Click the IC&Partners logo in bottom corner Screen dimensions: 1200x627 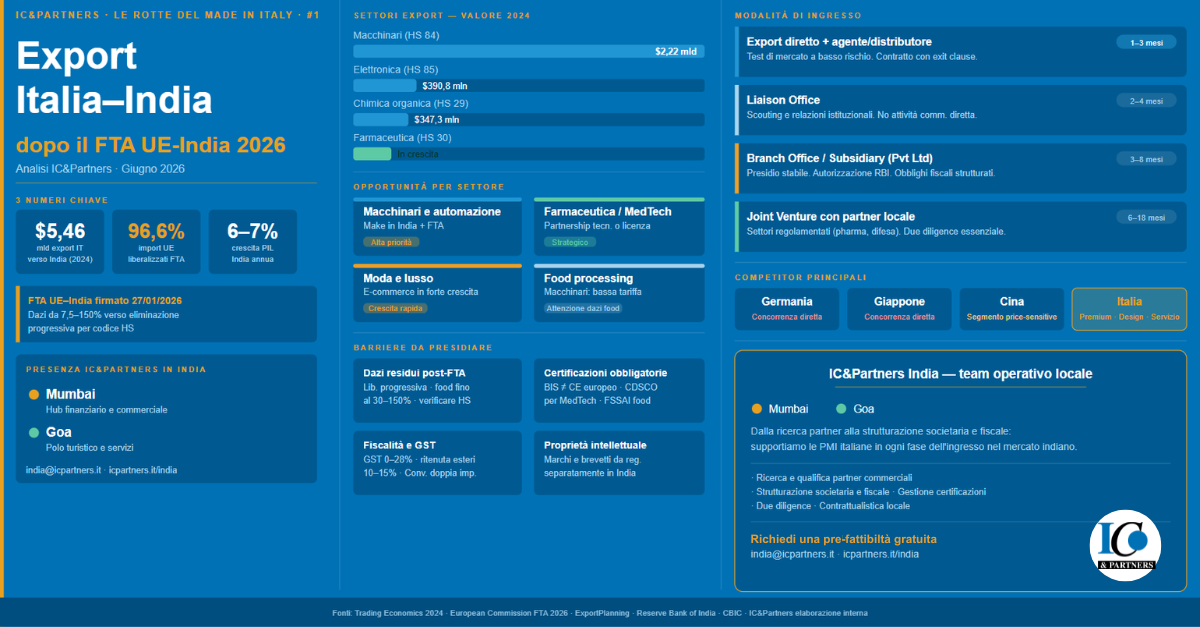[1125, 546]
